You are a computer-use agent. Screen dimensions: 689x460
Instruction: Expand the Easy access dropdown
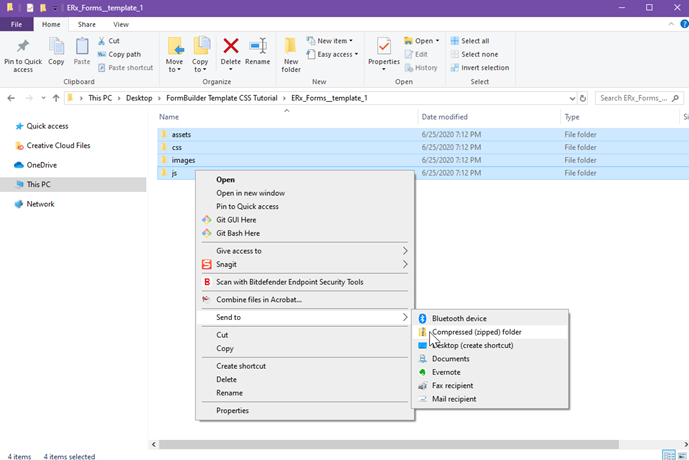[335, 54]
